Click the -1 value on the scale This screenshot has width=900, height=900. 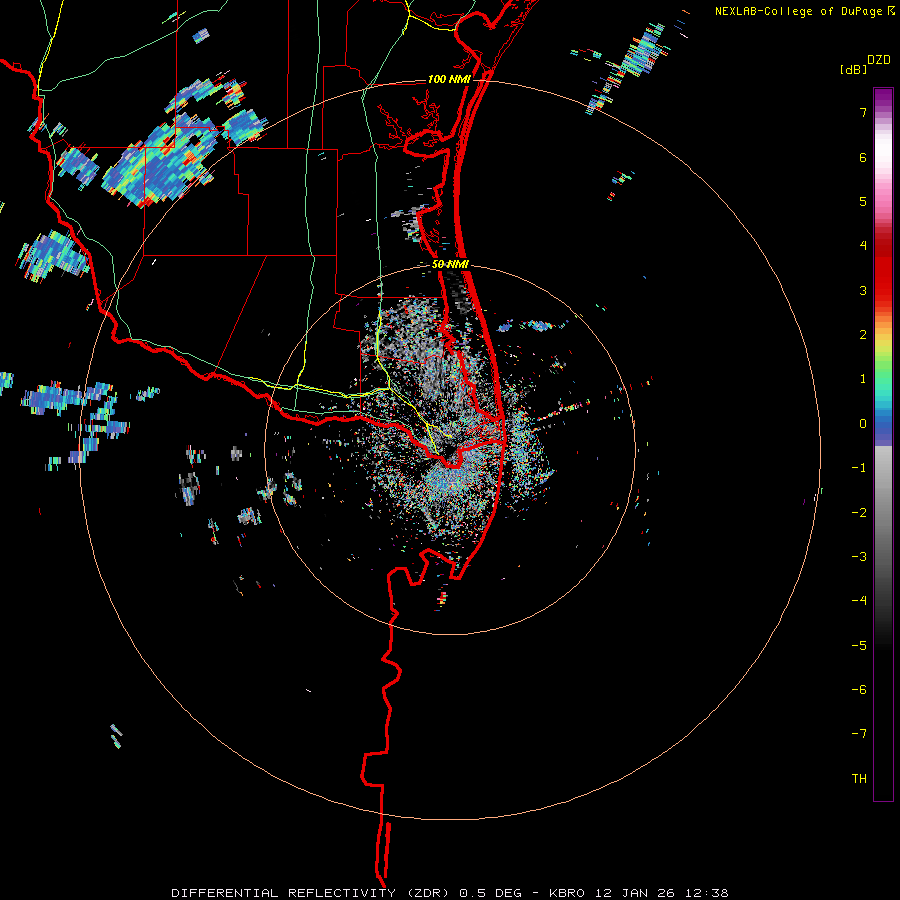[x=859, y=468]
